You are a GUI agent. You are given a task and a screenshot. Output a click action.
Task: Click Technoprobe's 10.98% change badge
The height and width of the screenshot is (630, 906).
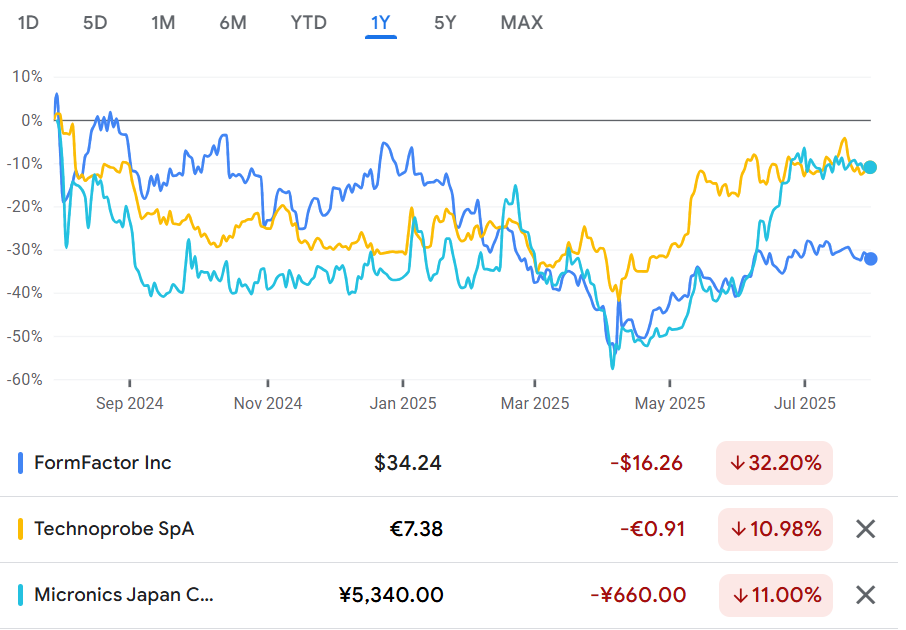pos(774,529)
